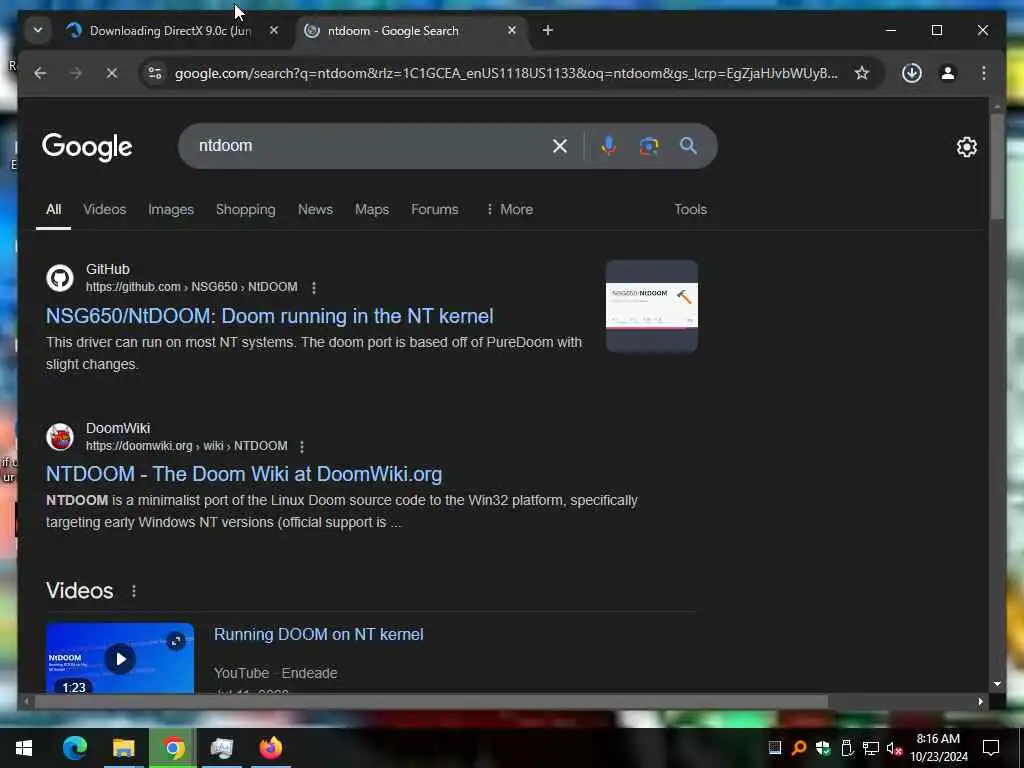Open Windows Security tray icon
Image resolution: width=1024 pixels, height=768 pixels.
[x=823, y=748]
